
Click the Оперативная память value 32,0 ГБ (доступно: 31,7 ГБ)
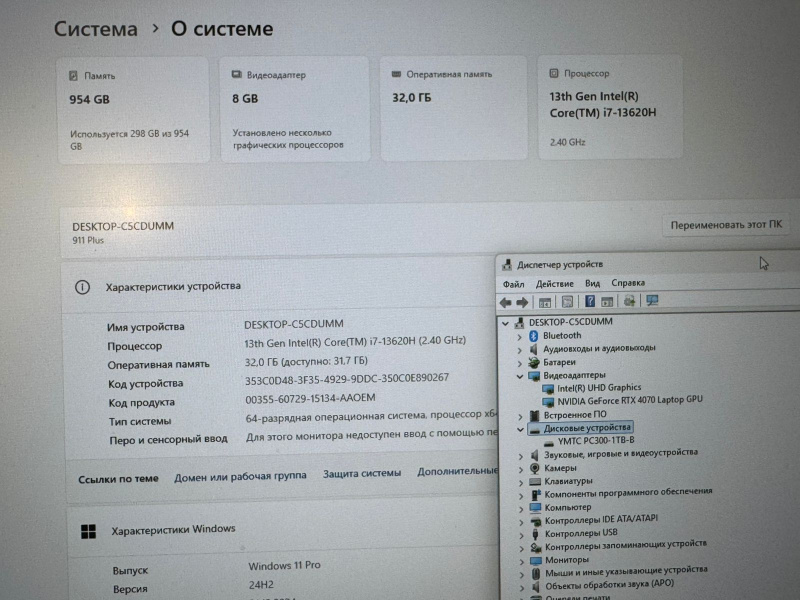[x=306, y=361]
